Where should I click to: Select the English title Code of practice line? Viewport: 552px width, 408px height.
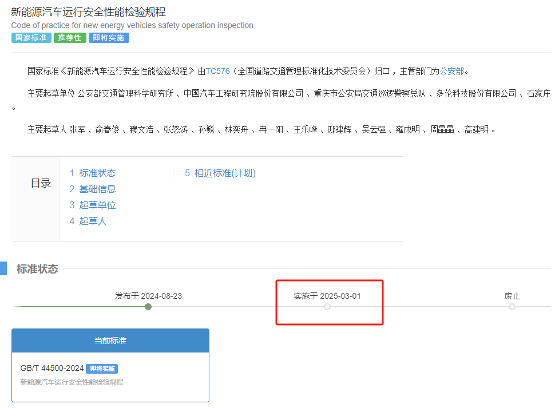pyautogui.click(x=132, y=25)
